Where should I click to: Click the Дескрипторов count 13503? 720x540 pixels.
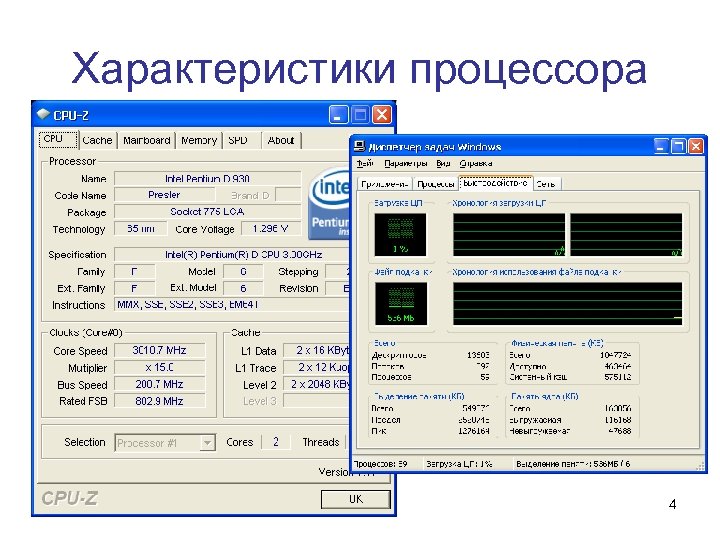[x=478, y=355]
